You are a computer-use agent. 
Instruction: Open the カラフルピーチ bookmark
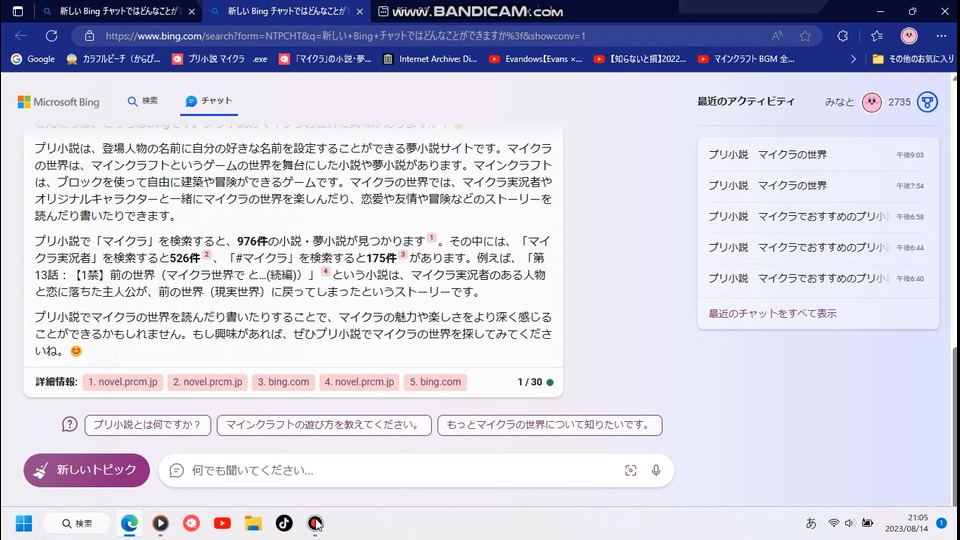point(113,59)
